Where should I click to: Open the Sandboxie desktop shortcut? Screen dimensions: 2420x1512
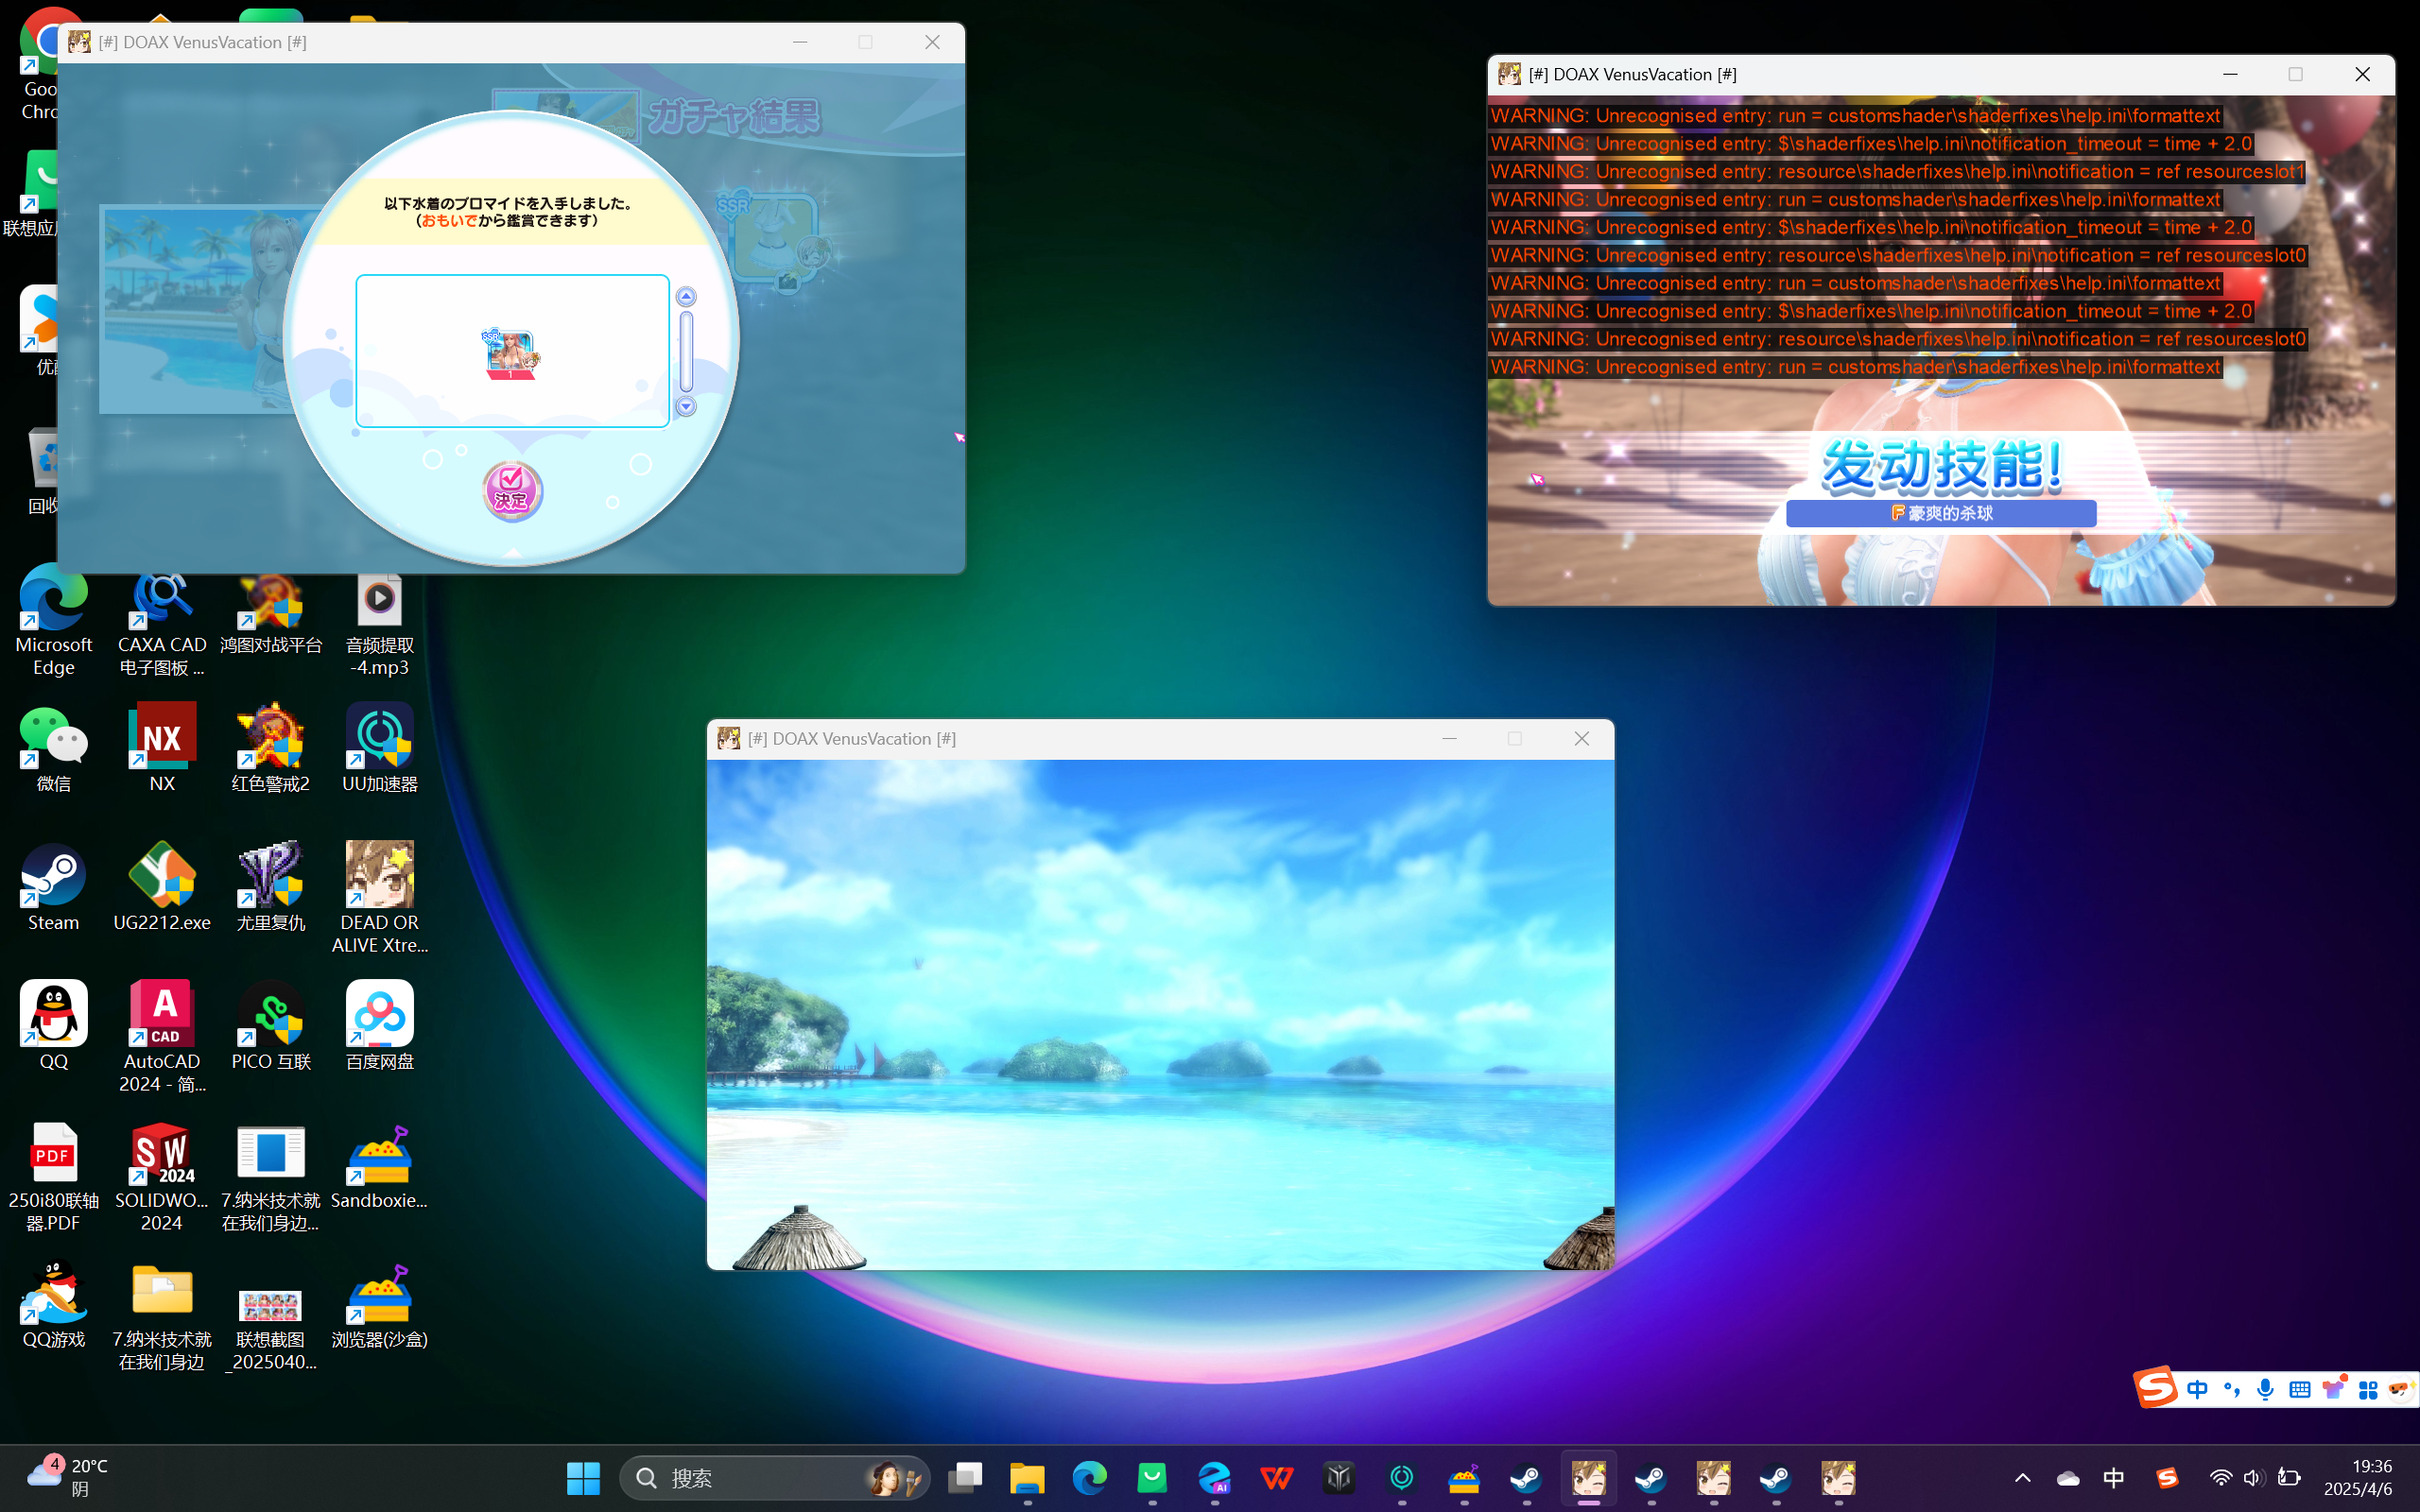coord(380,1166)
